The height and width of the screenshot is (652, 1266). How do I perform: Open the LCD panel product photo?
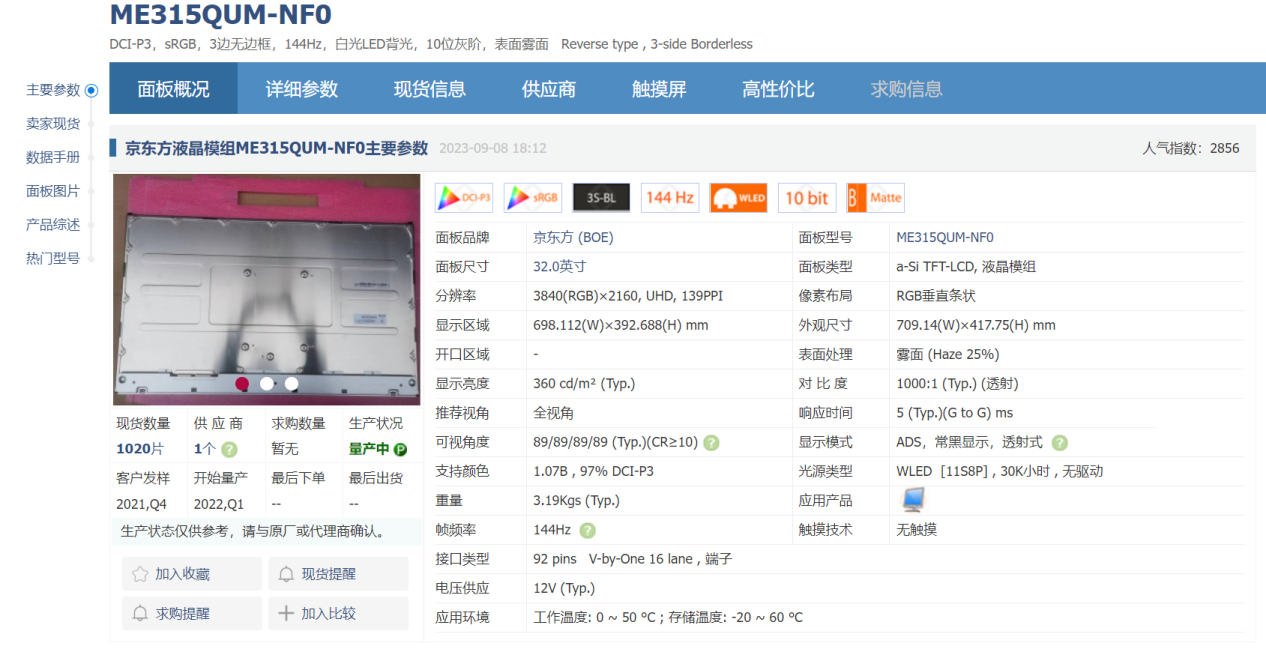coord(267,290)
